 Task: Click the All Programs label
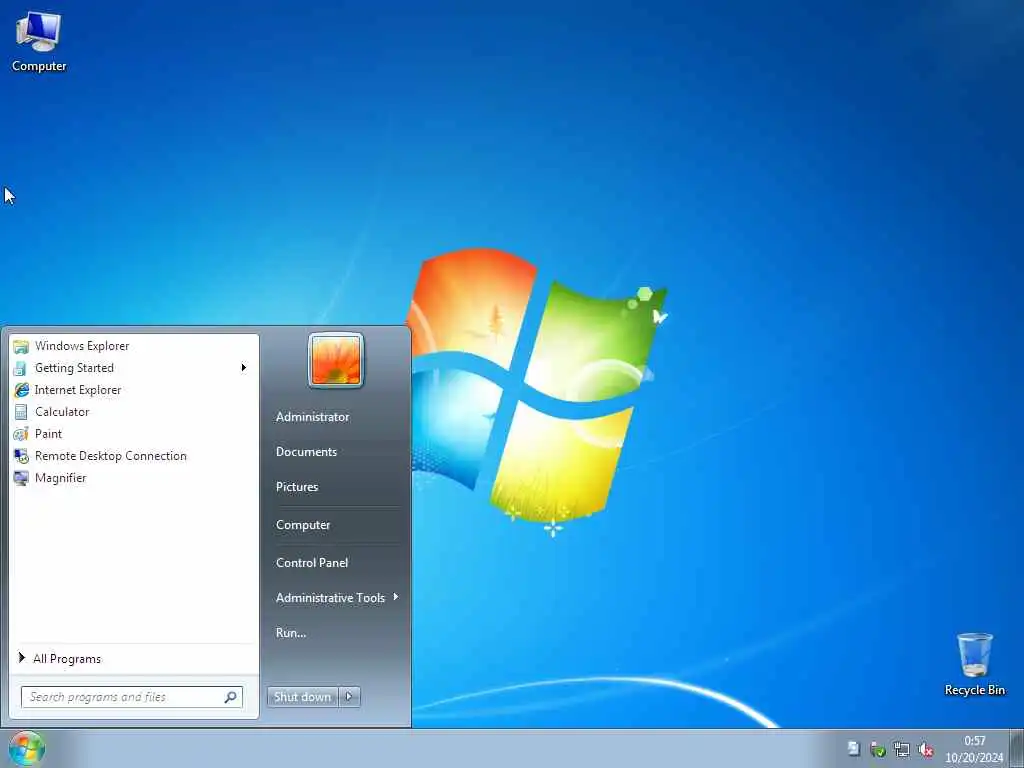click(x=67, y=659)
